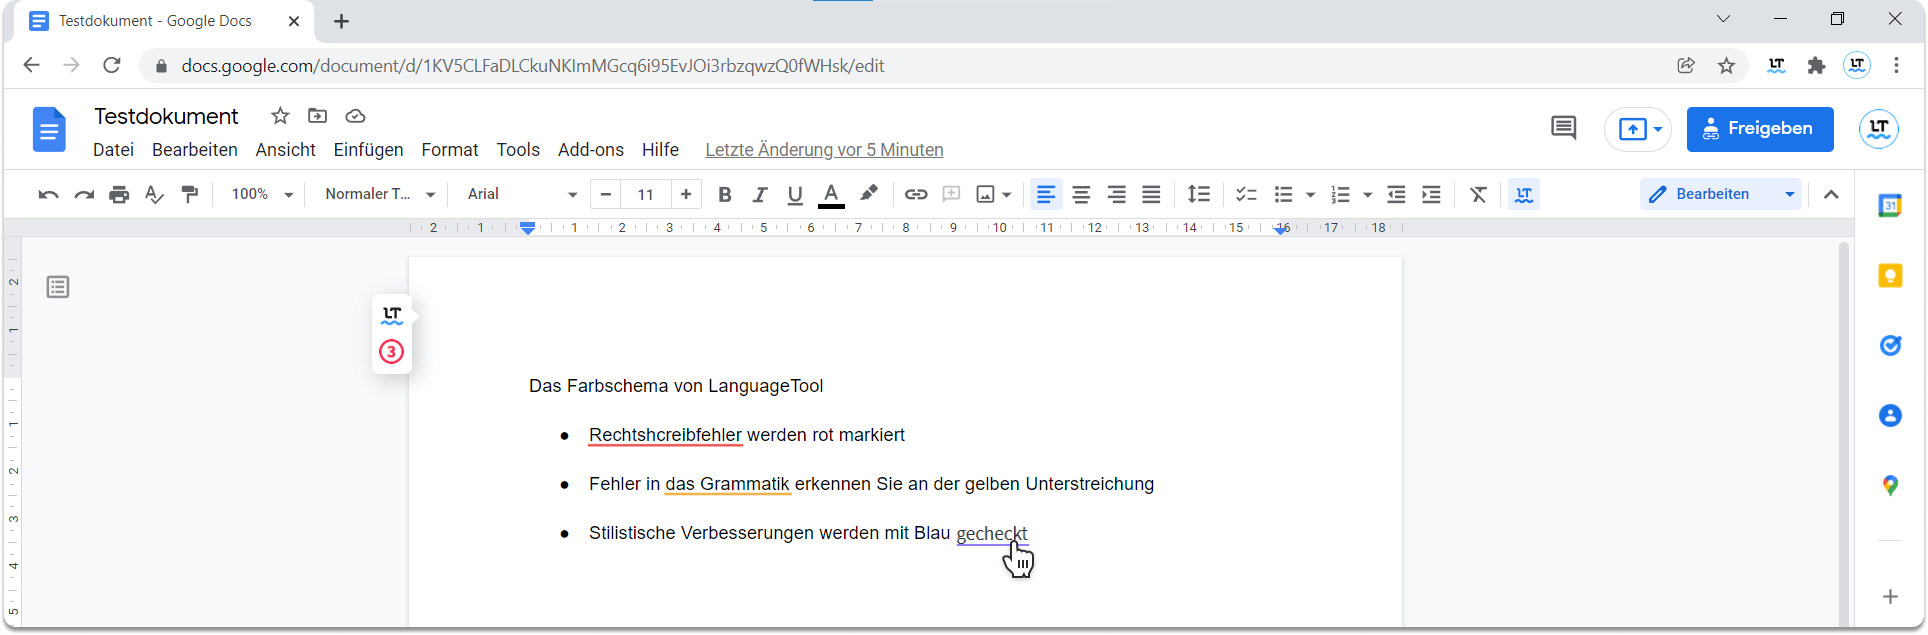Open the Tools menu
1928x635 pixels.
pos(518,149)
